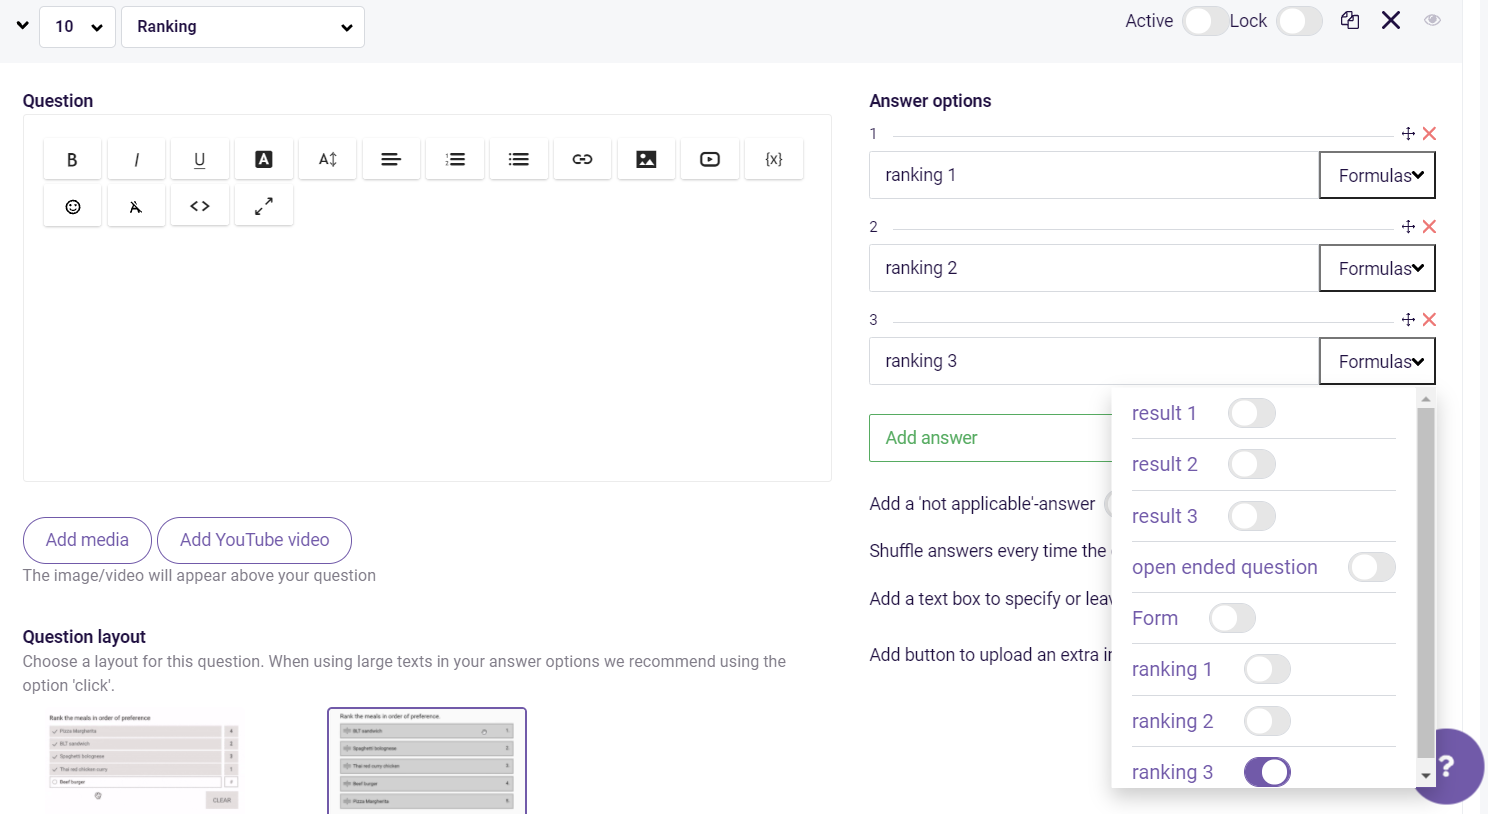Enable the Active toggle

pos(1204,20)
